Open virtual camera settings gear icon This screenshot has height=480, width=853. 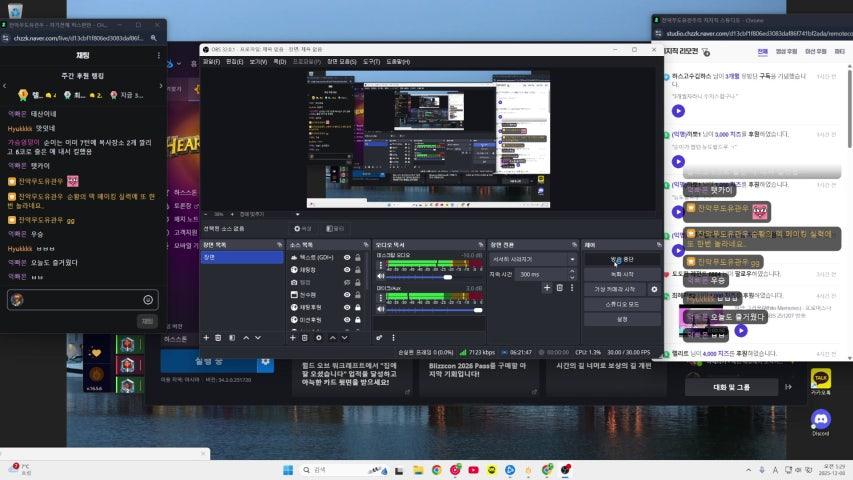[x=654, y=289]
